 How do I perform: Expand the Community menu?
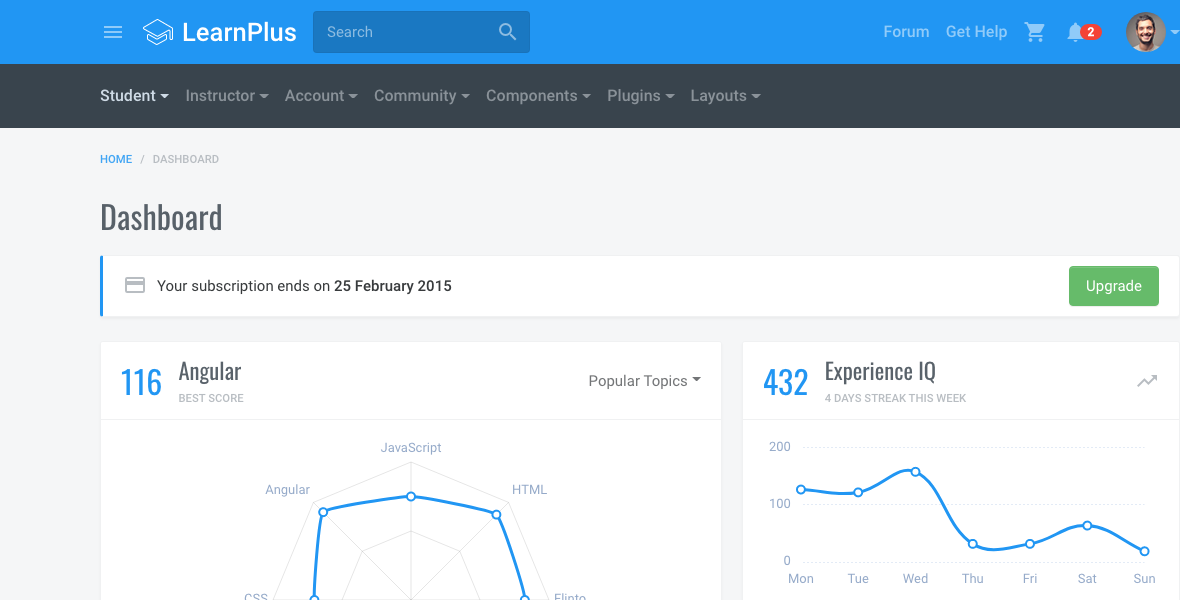[421, 96]
